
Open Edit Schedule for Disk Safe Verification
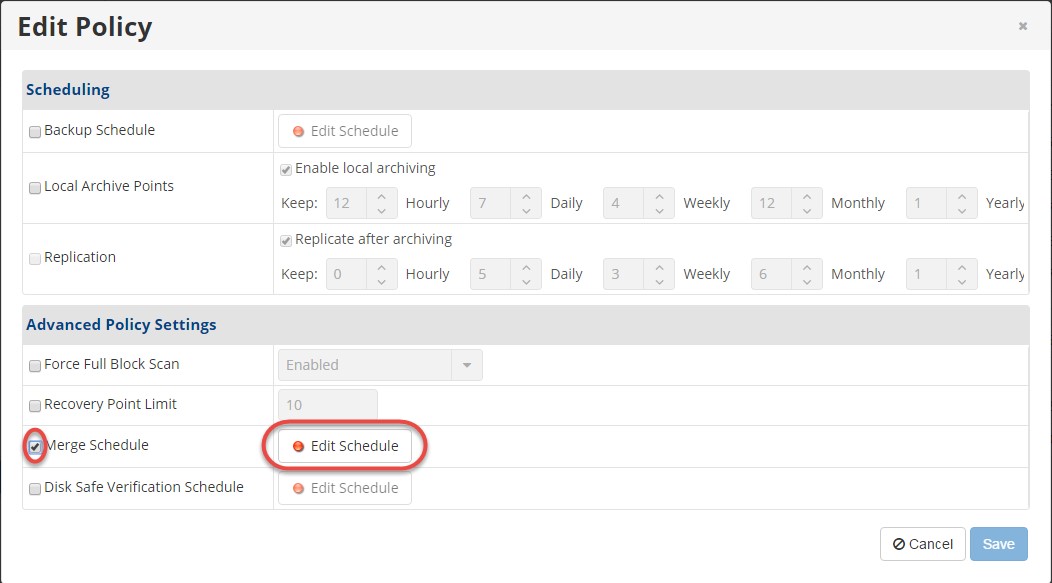[x=345, y=488]
